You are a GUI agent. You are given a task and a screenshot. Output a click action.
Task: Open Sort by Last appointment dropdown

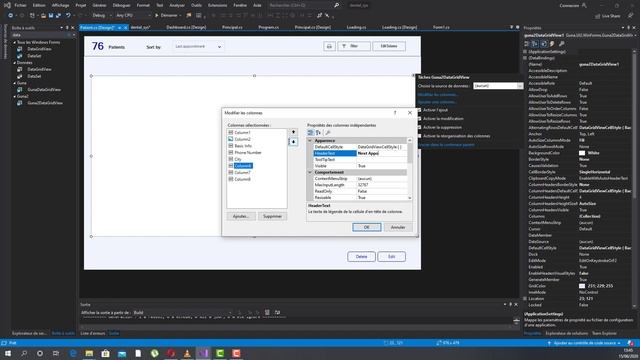(198, 47)
